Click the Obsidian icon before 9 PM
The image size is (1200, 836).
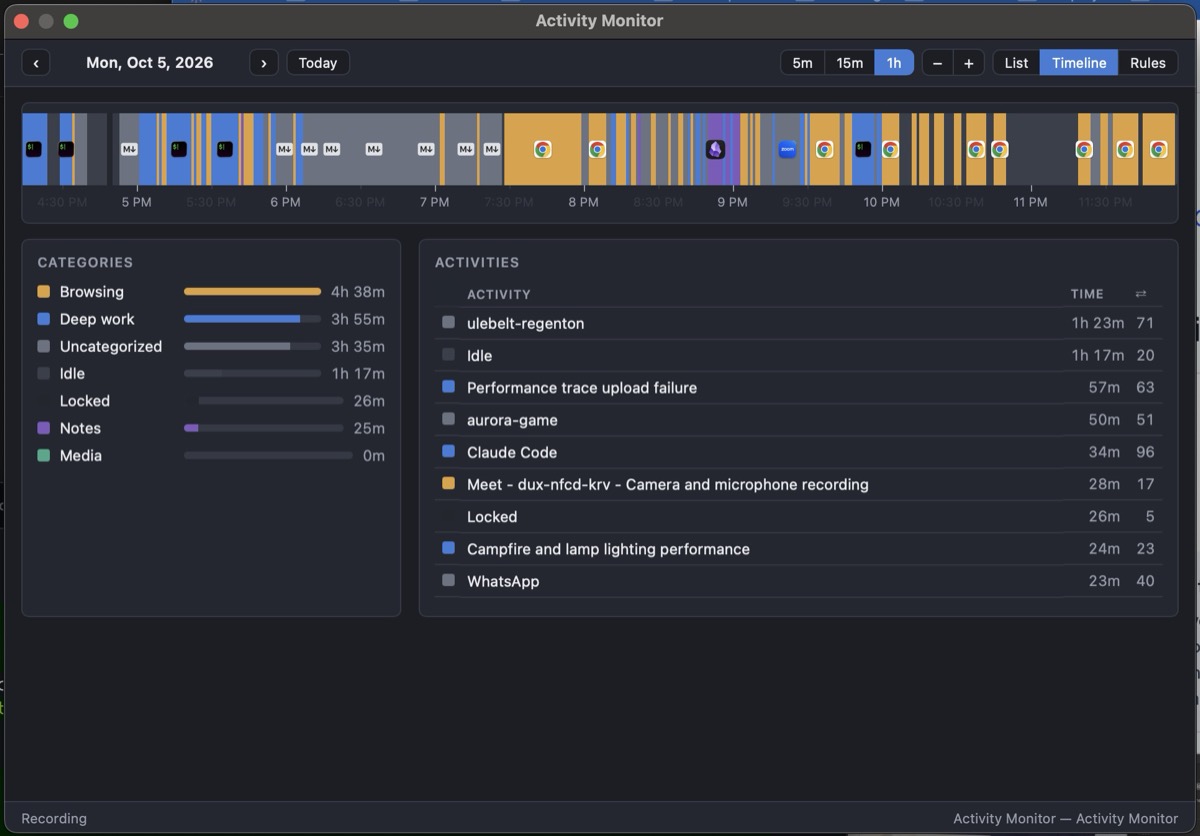[715, 149]
